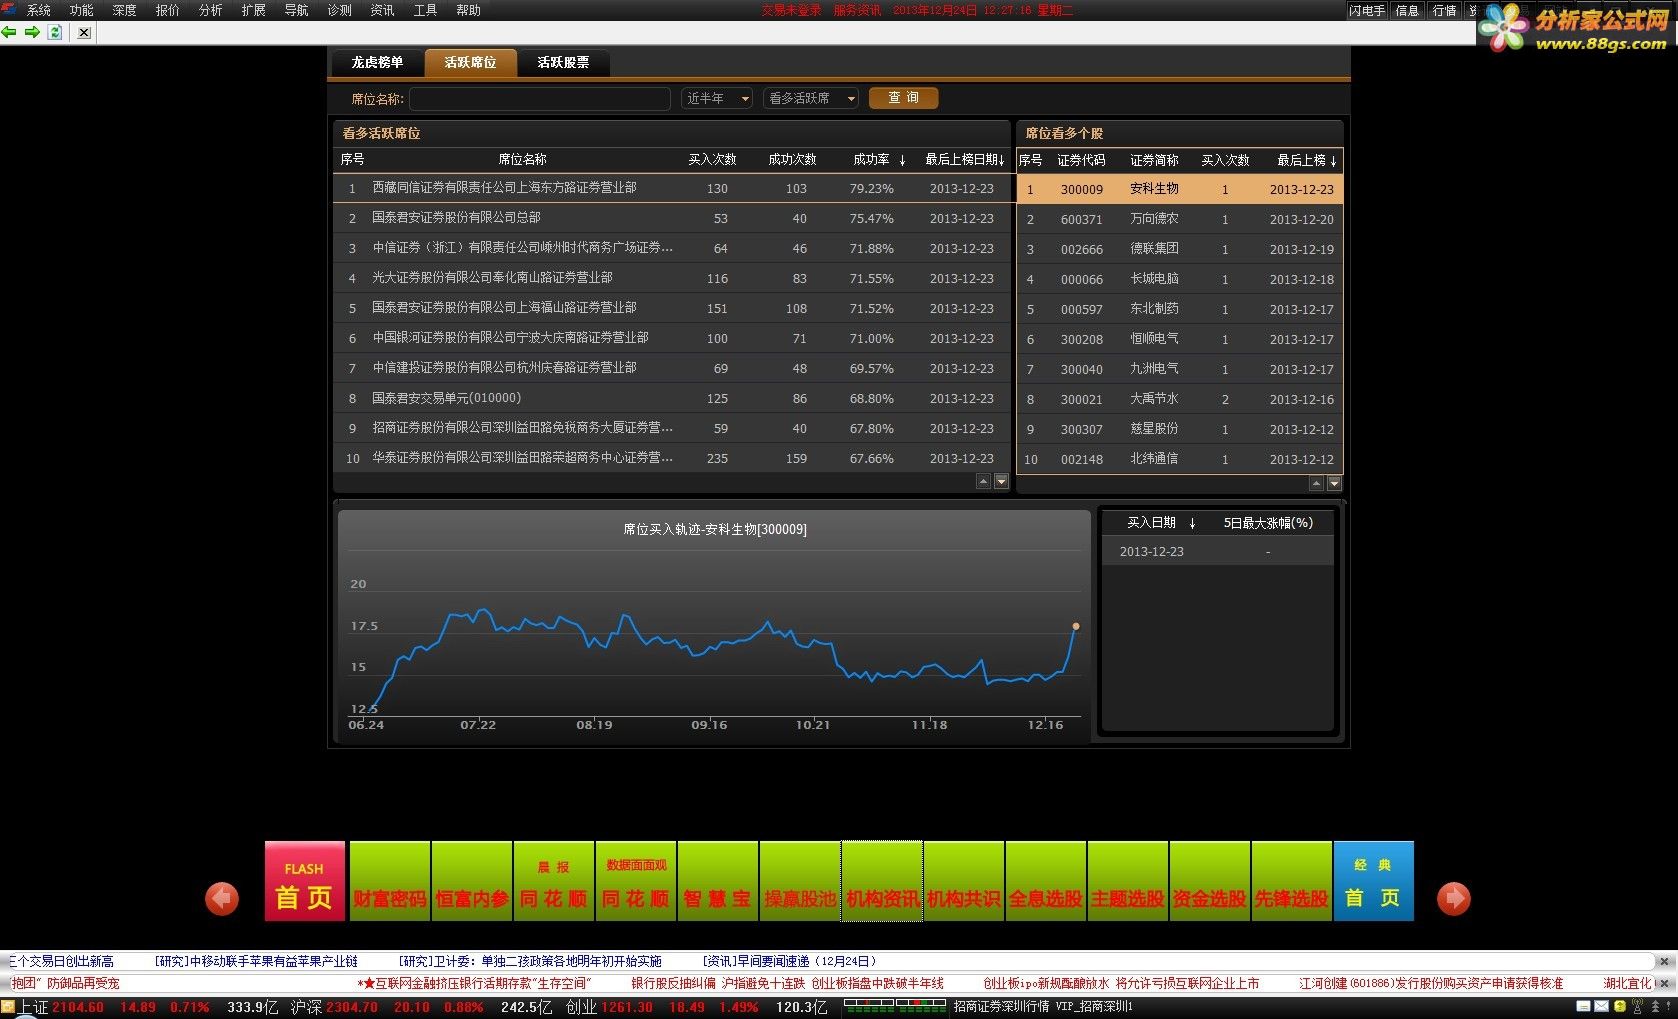Select the 2013-12-23 buy date row
Screen dimensions: 1678x1019
(1218, 551)
